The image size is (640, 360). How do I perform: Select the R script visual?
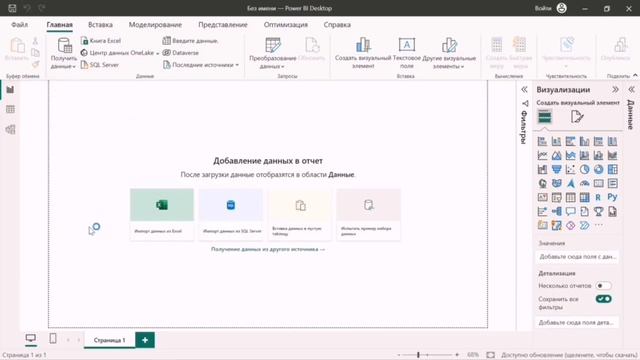[x=598, y=198]
